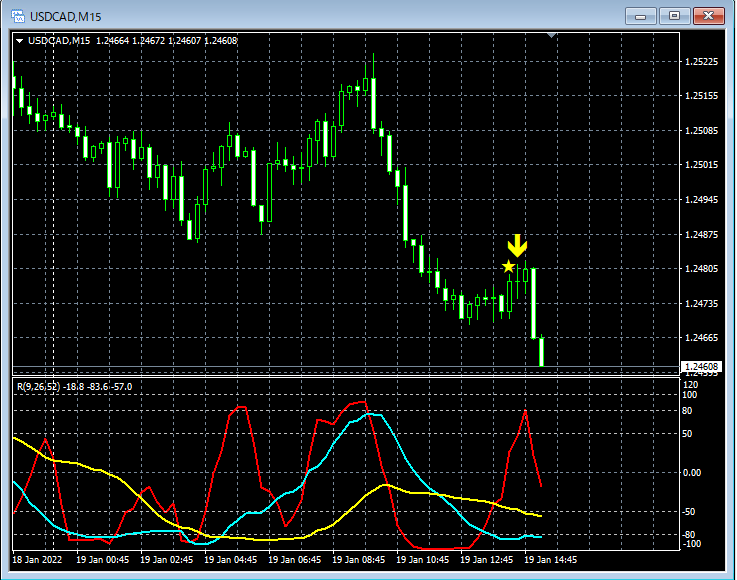Click time axis label 19 Jan 10:45

pyautogui.click(x=422, y=560)
